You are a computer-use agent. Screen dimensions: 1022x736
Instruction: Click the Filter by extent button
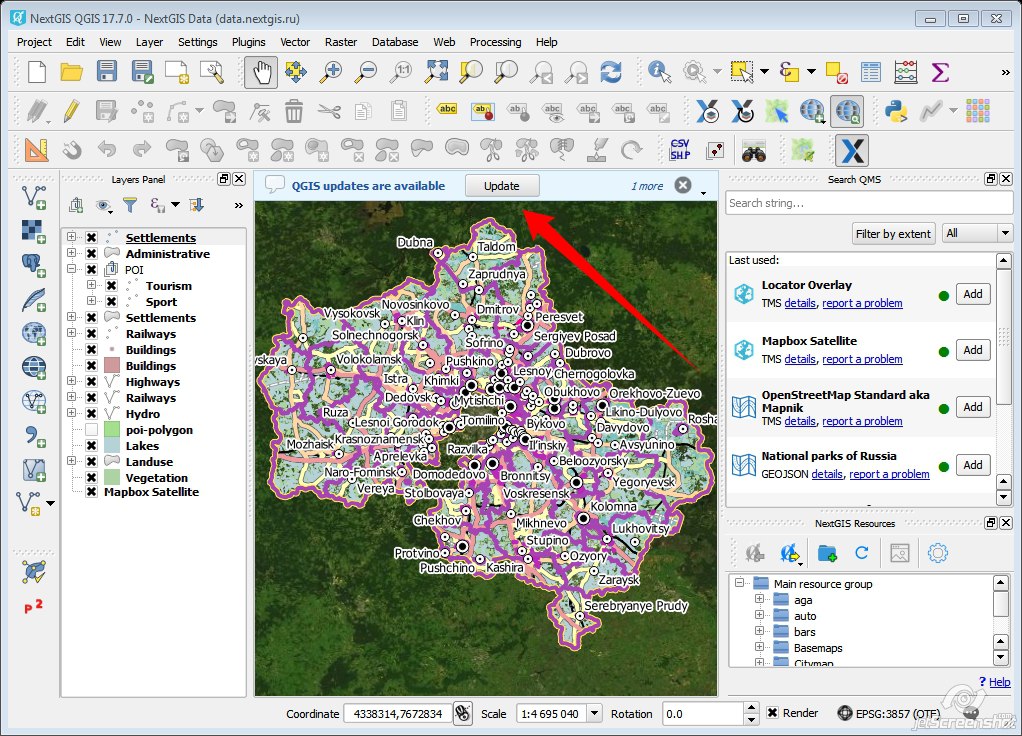click(893, 233)
